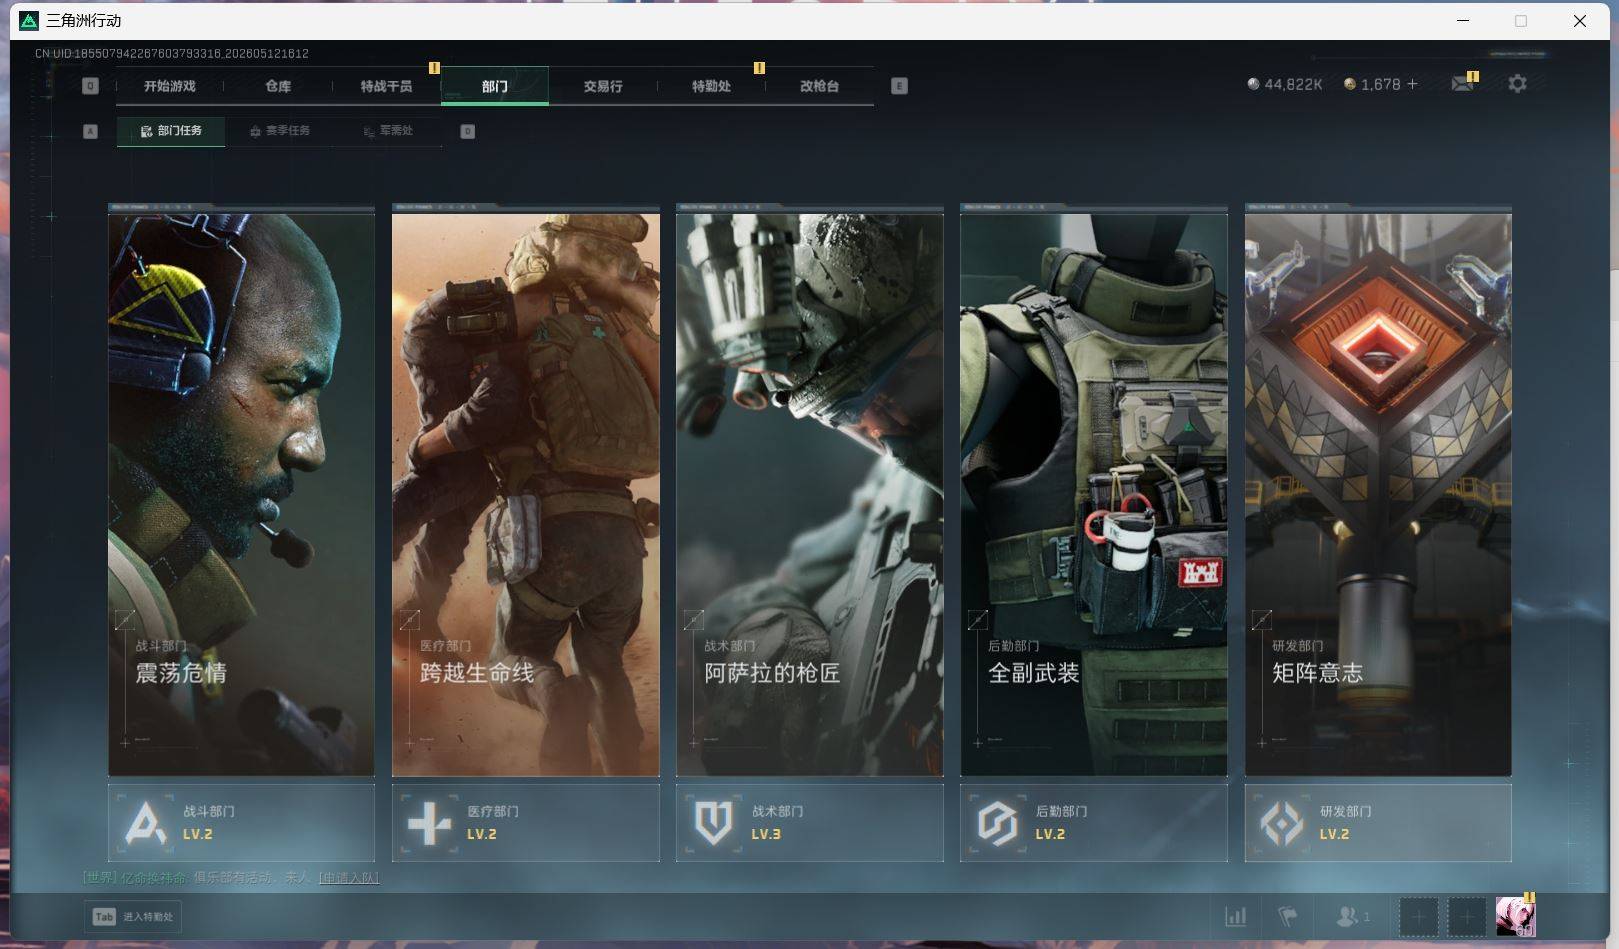Minimize the 三角洲行动 window

click(x=1463, y=20)
